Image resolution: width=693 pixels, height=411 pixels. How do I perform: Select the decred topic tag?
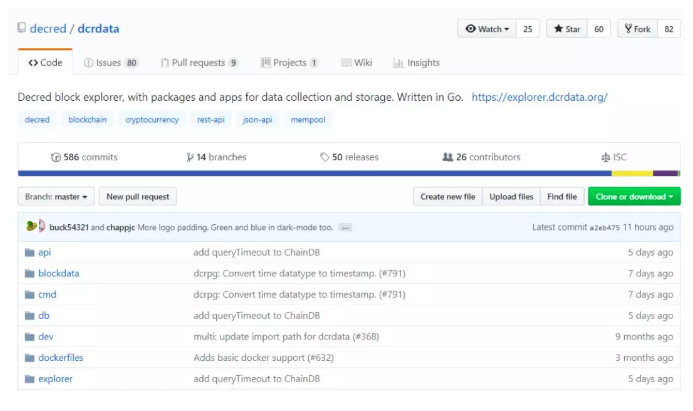[x=37, y=120]
